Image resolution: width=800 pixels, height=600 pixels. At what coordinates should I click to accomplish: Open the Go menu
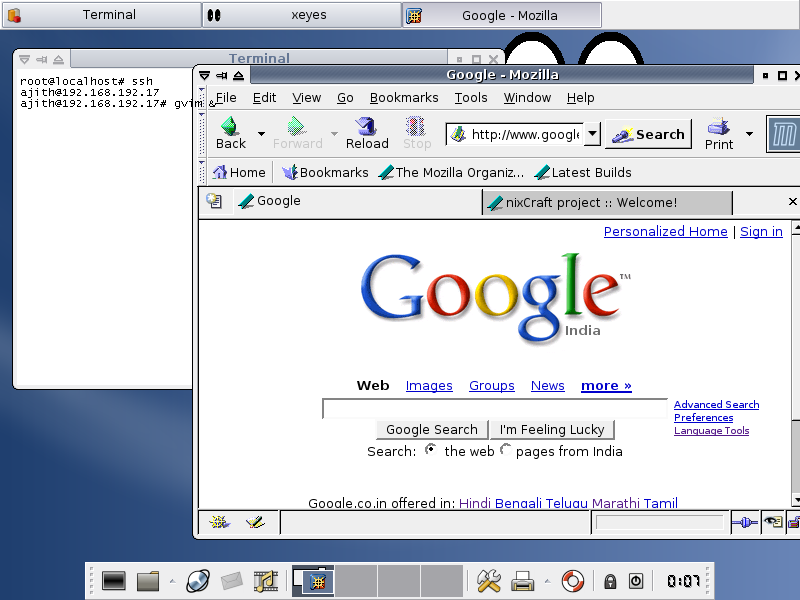point(345,97)
